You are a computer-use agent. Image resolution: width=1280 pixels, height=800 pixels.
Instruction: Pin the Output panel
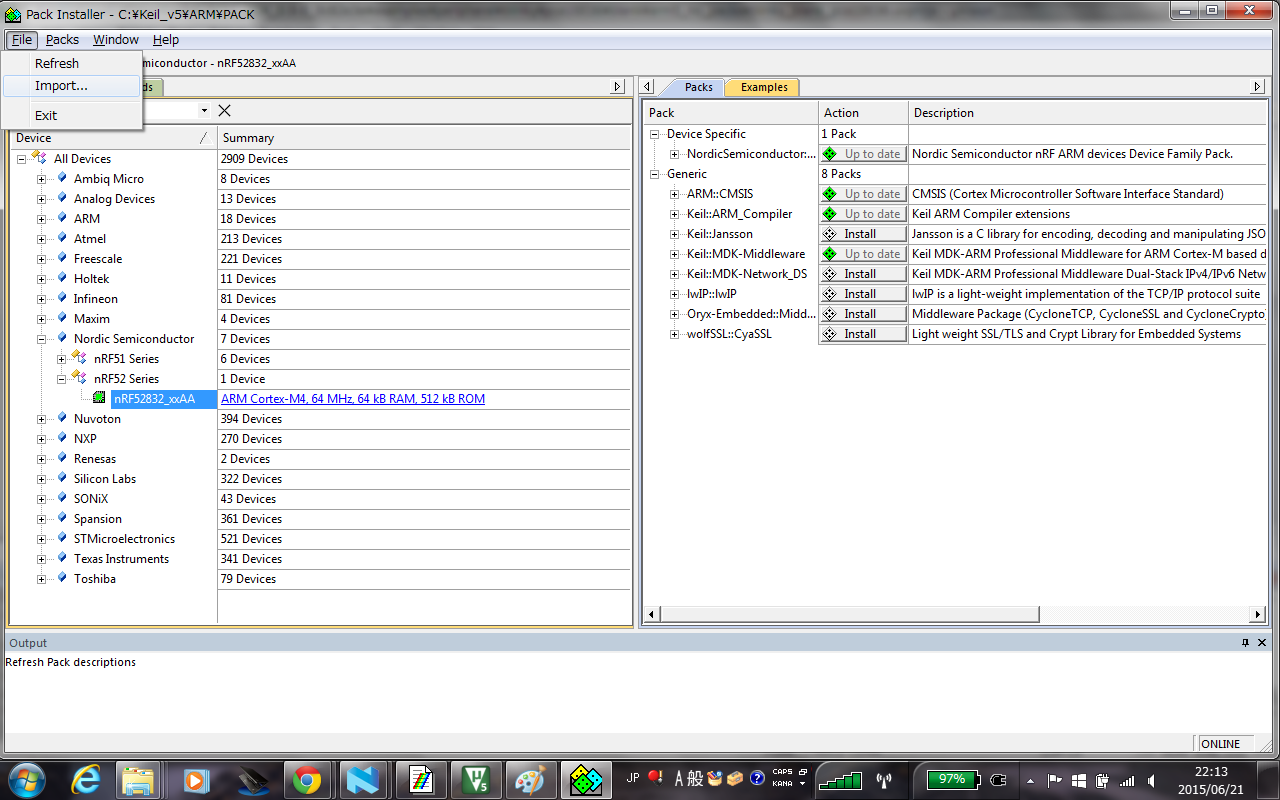pyautogui.click(x=1245, y=643)
